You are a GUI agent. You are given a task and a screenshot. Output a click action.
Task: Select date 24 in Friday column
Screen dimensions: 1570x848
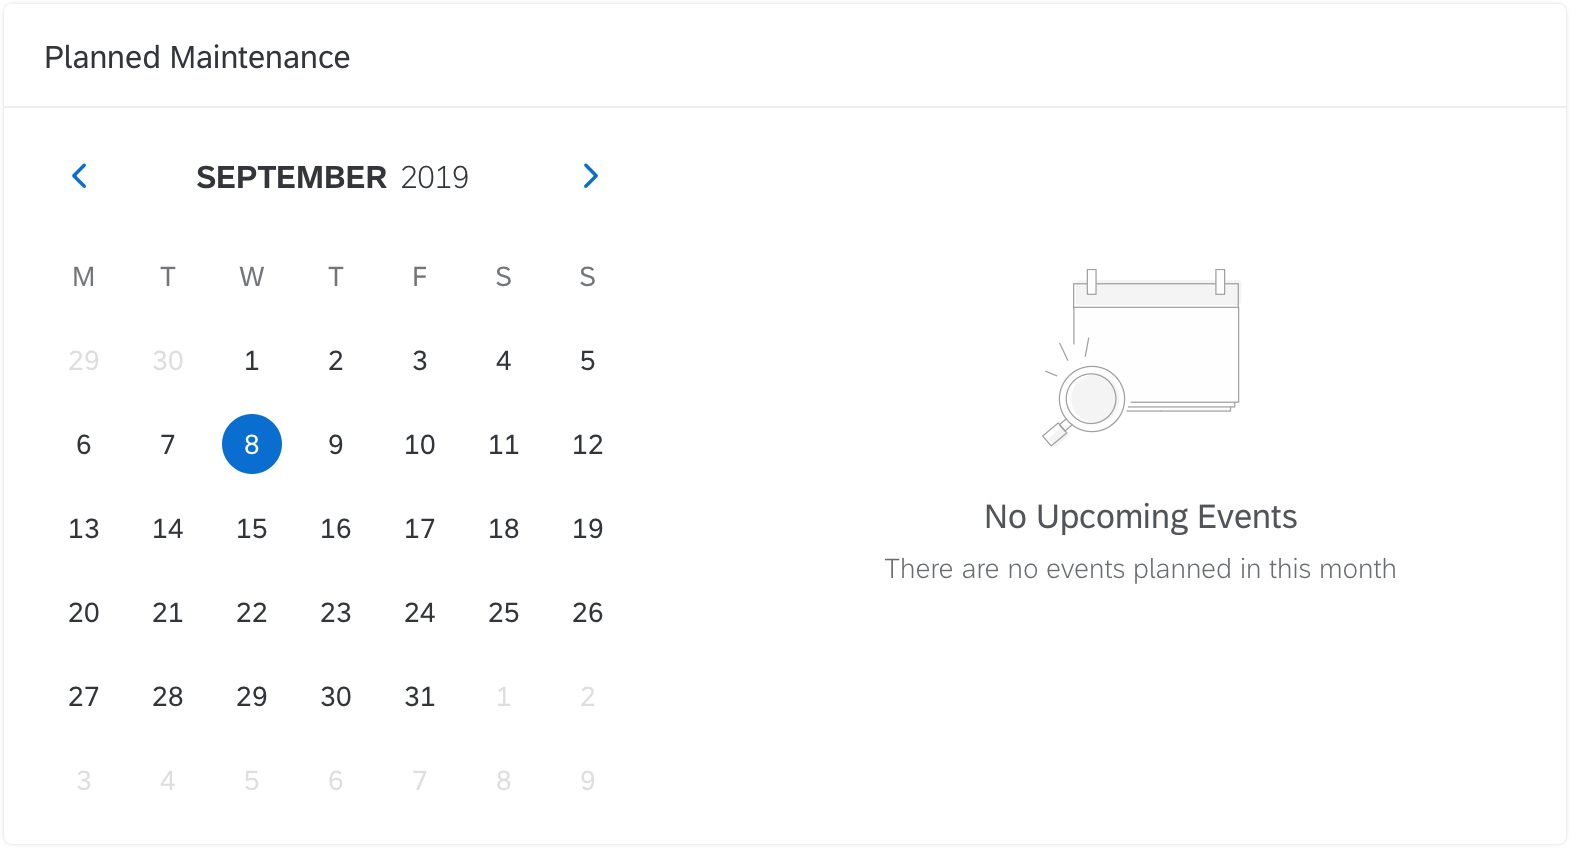420,612
